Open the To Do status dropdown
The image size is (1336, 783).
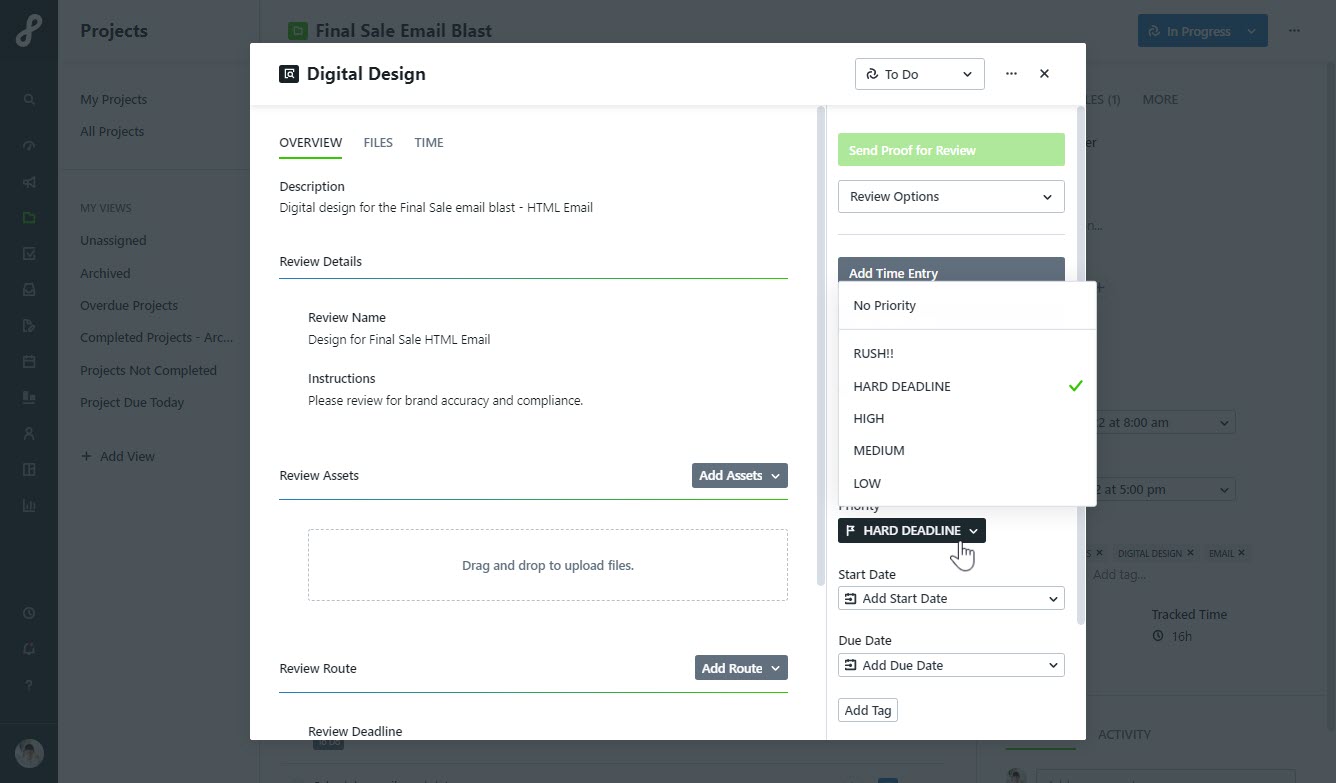(919, 74)
